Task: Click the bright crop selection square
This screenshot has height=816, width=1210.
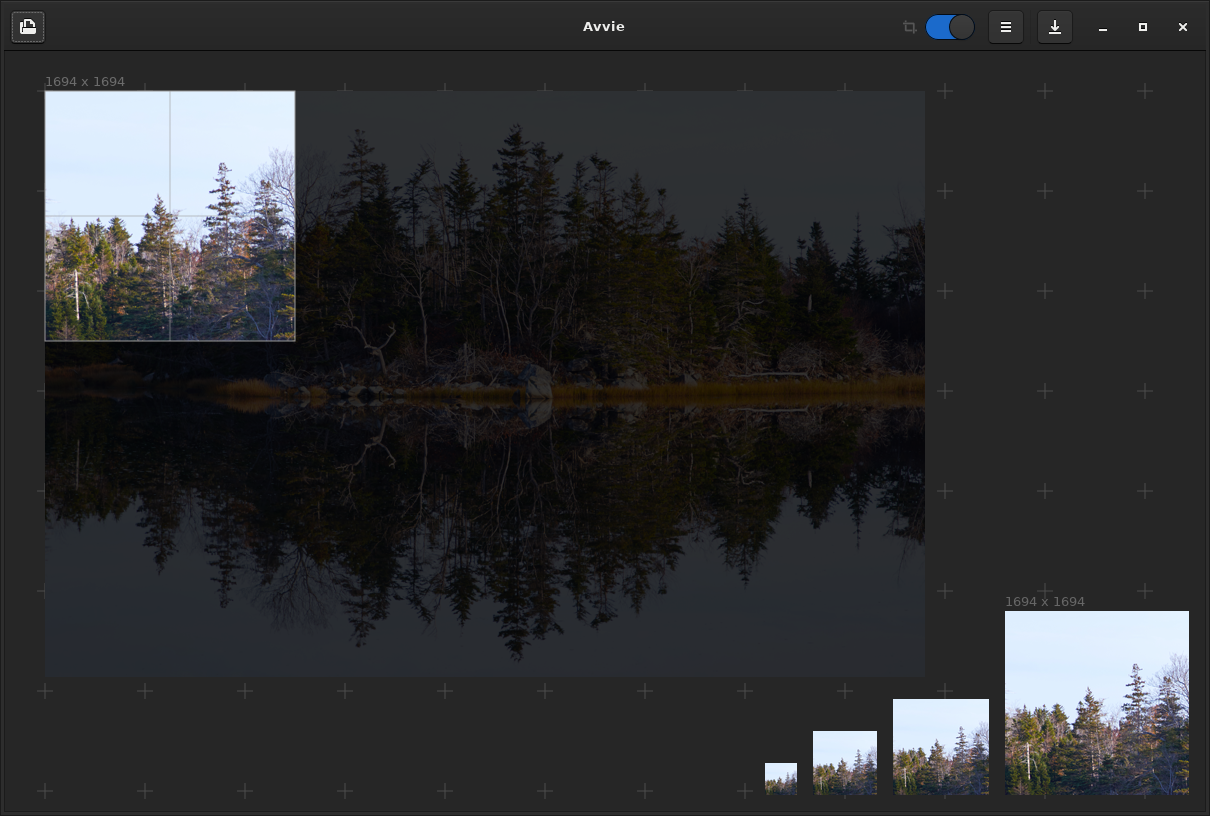Action: (x=170, y=216)
